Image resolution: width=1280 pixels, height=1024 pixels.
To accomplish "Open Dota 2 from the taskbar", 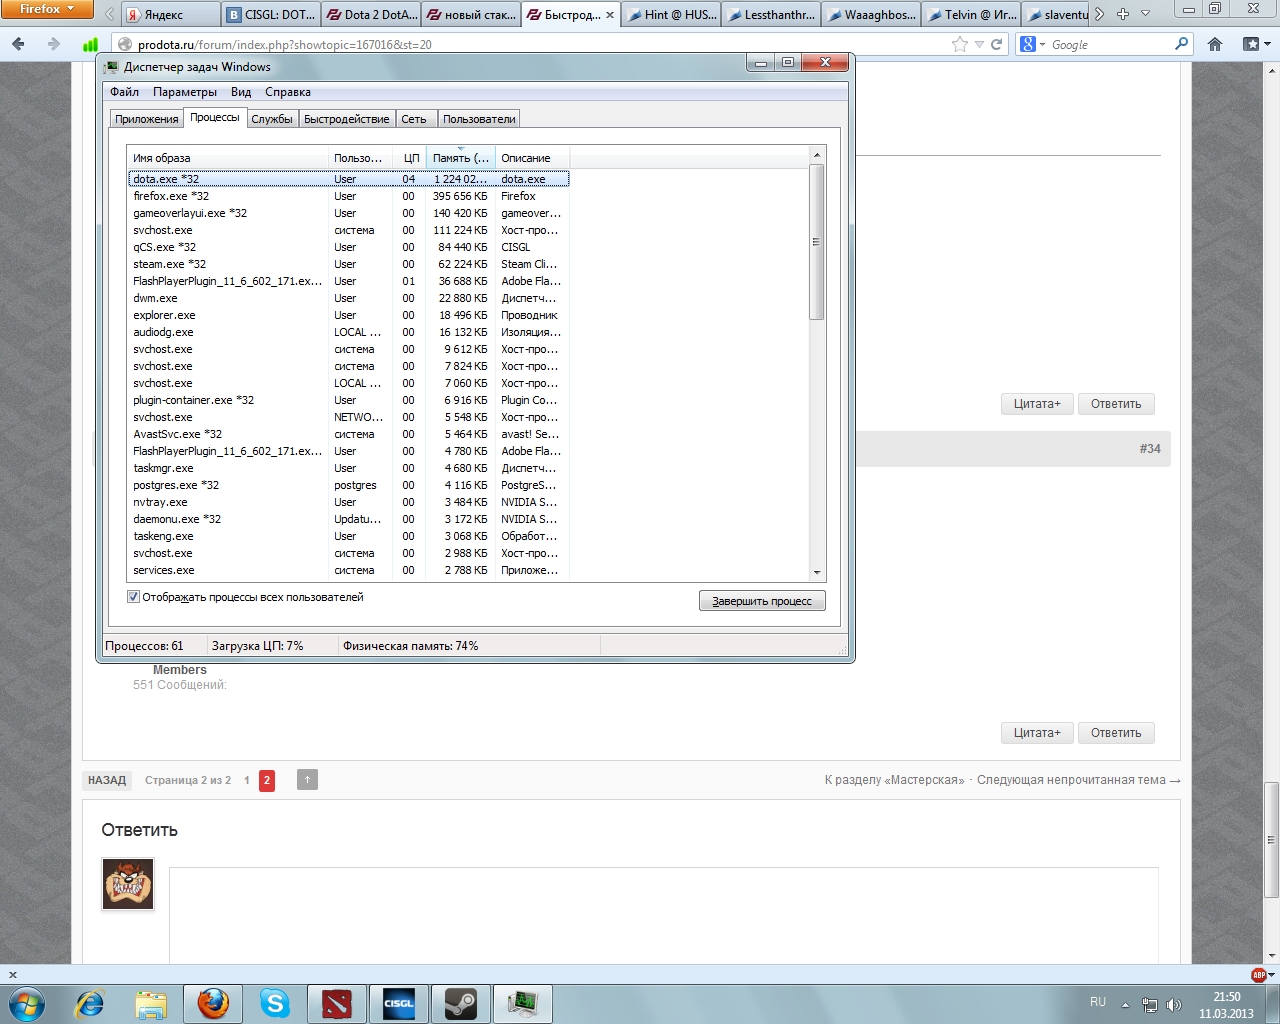I will tap(337, 1003).
